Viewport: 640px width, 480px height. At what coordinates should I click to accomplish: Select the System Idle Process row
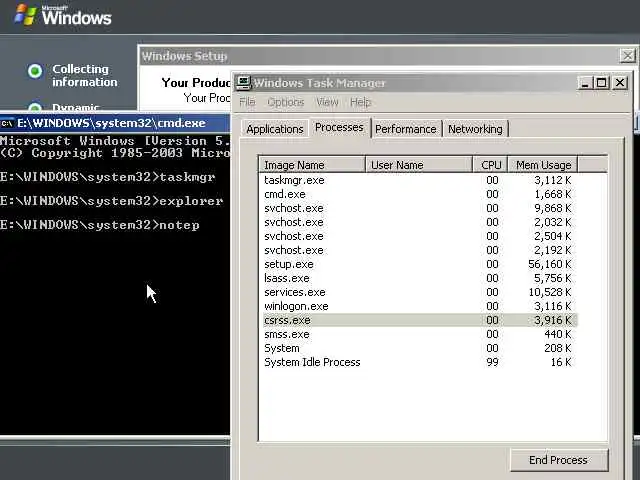tap(418, 362)
